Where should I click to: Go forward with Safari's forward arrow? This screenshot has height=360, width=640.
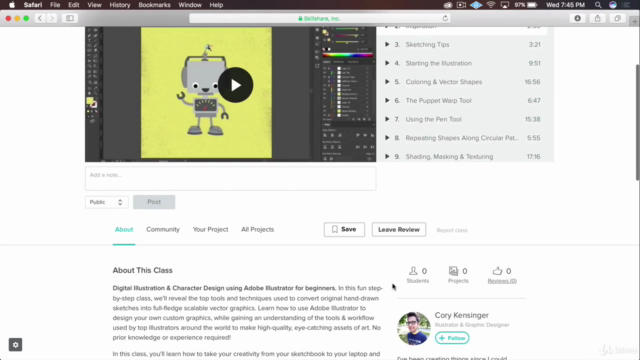click(52, 18)
